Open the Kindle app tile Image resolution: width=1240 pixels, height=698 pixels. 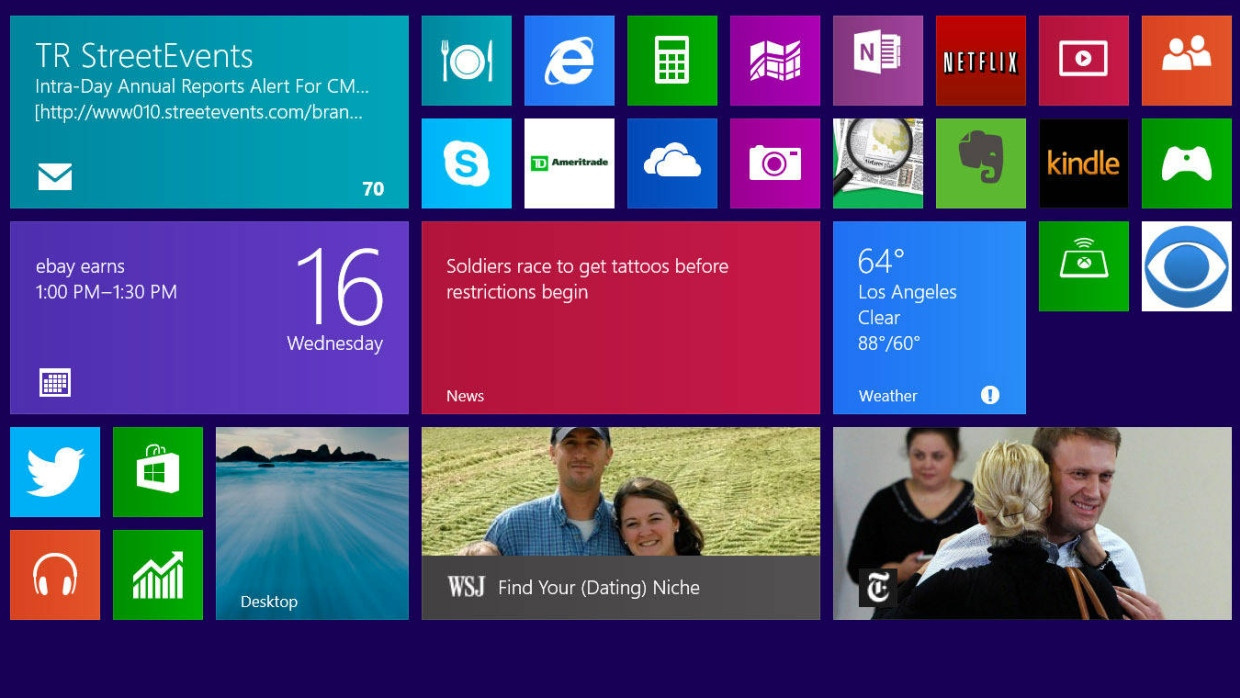(1083, 163)
